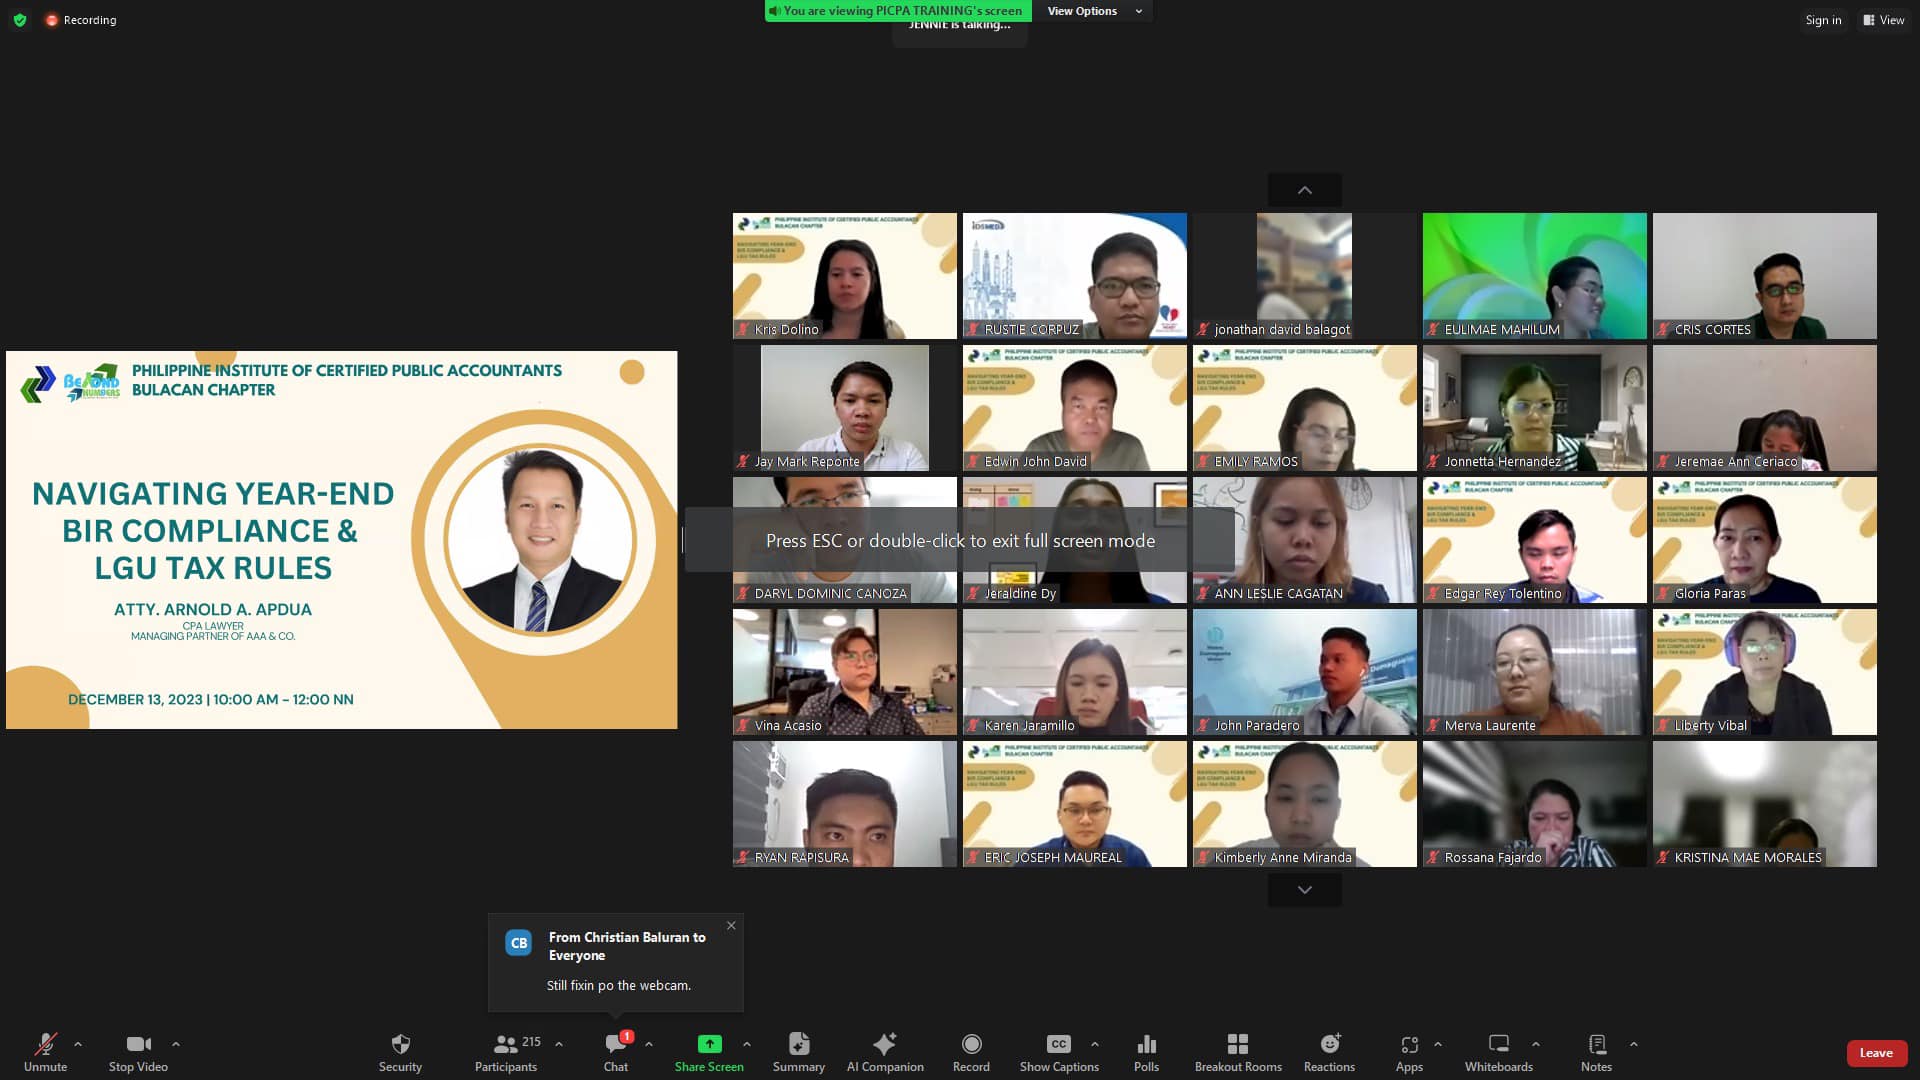This screenshot has height=1080, width=1920.
Task: Select Vina Acasio video tile
Action: point(844,672)
